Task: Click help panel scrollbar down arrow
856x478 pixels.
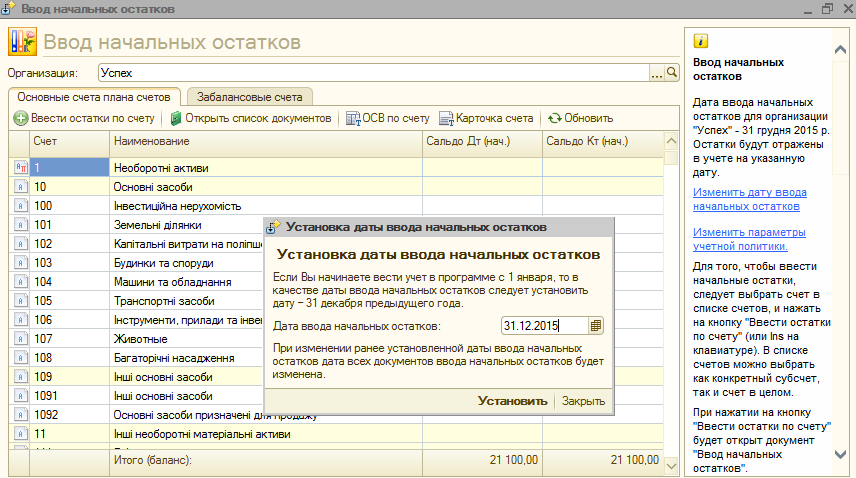Action: 840,454
